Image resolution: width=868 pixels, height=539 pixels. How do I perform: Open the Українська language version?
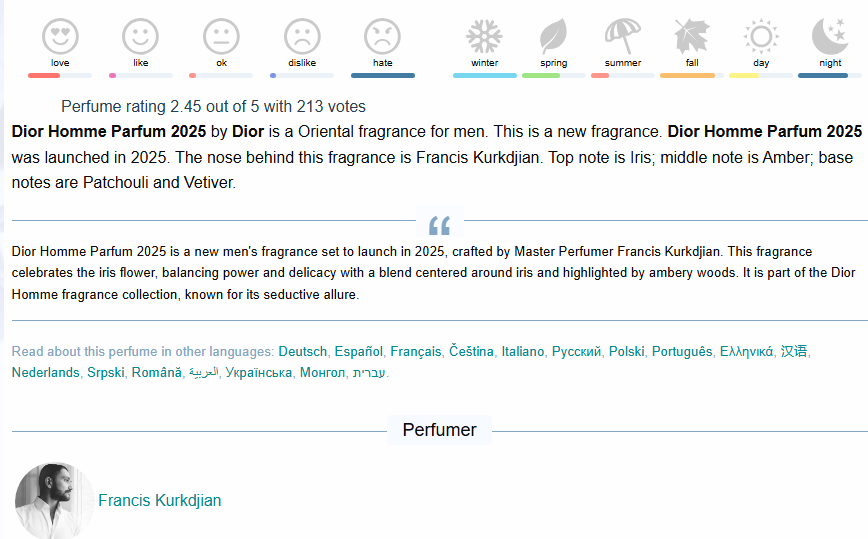[259, 372]
